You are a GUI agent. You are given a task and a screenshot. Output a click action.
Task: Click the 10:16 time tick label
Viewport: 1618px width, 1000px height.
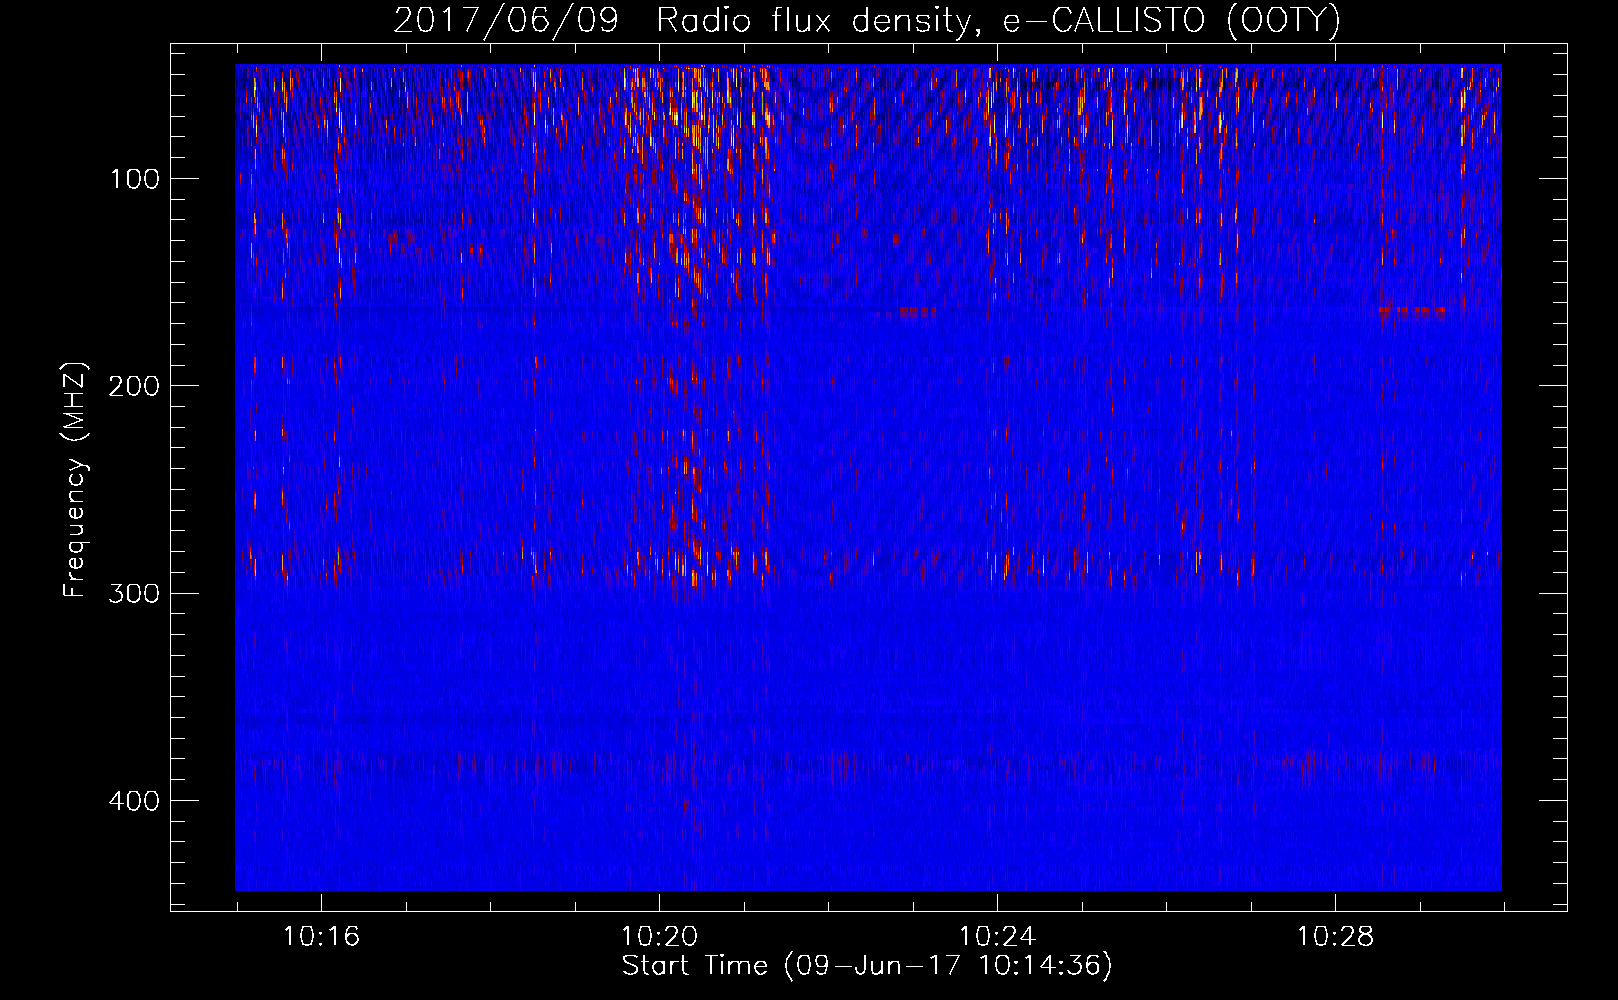321,938
